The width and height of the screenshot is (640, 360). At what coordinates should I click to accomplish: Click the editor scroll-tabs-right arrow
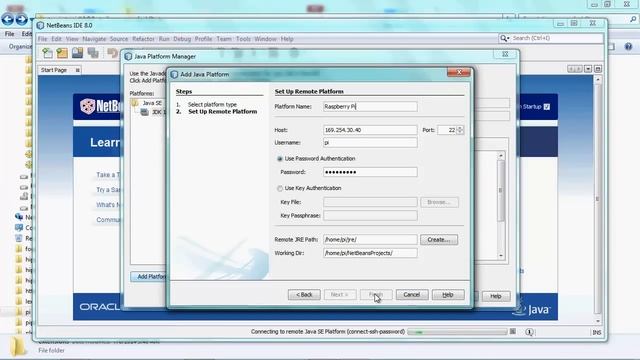coord(579,69)
